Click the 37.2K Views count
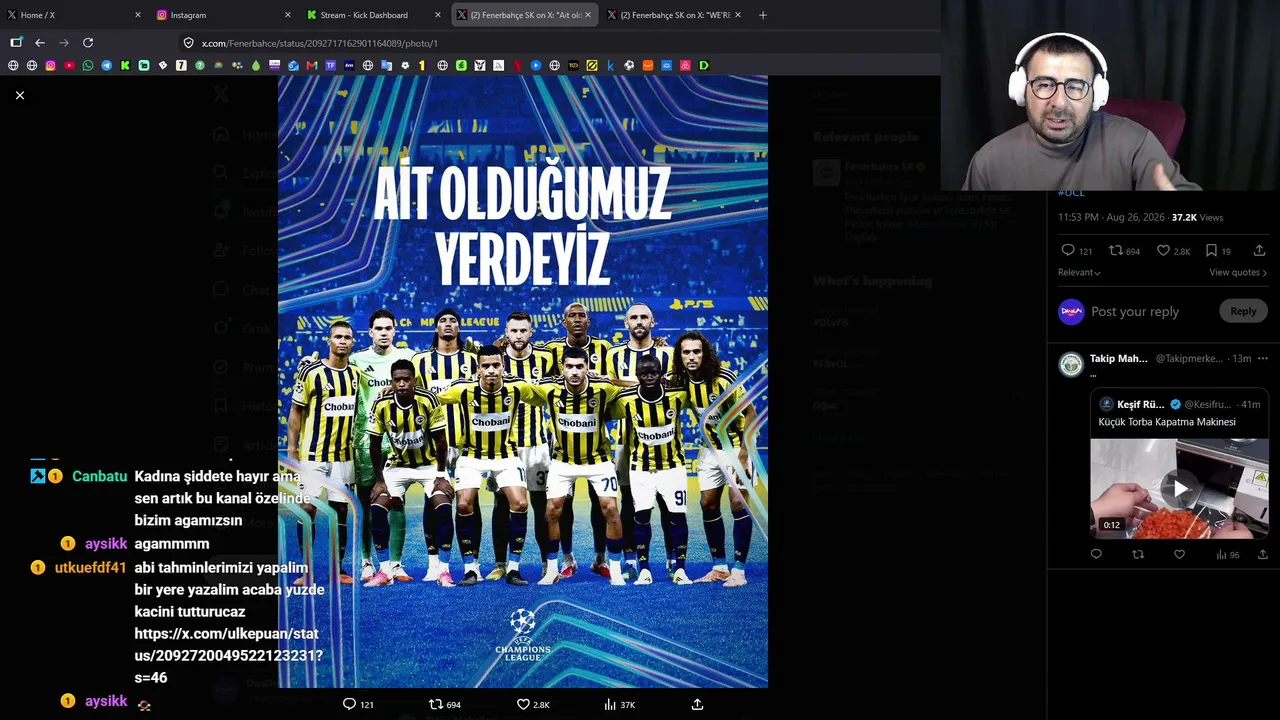This screenshot has height=720, width=1280. tap(1197, 217)
